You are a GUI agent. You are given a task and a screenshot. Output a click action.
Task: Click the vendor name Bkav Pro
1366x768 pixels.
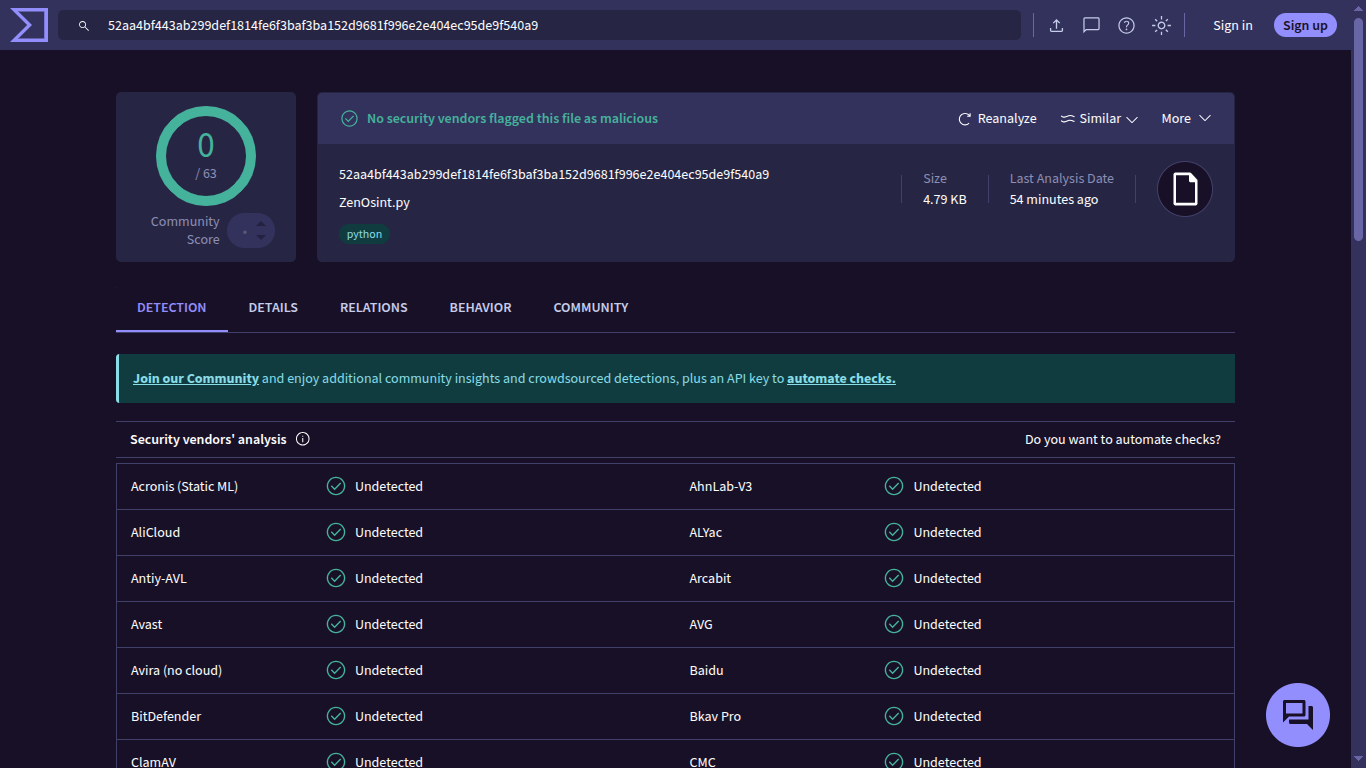tap(715, 716)
